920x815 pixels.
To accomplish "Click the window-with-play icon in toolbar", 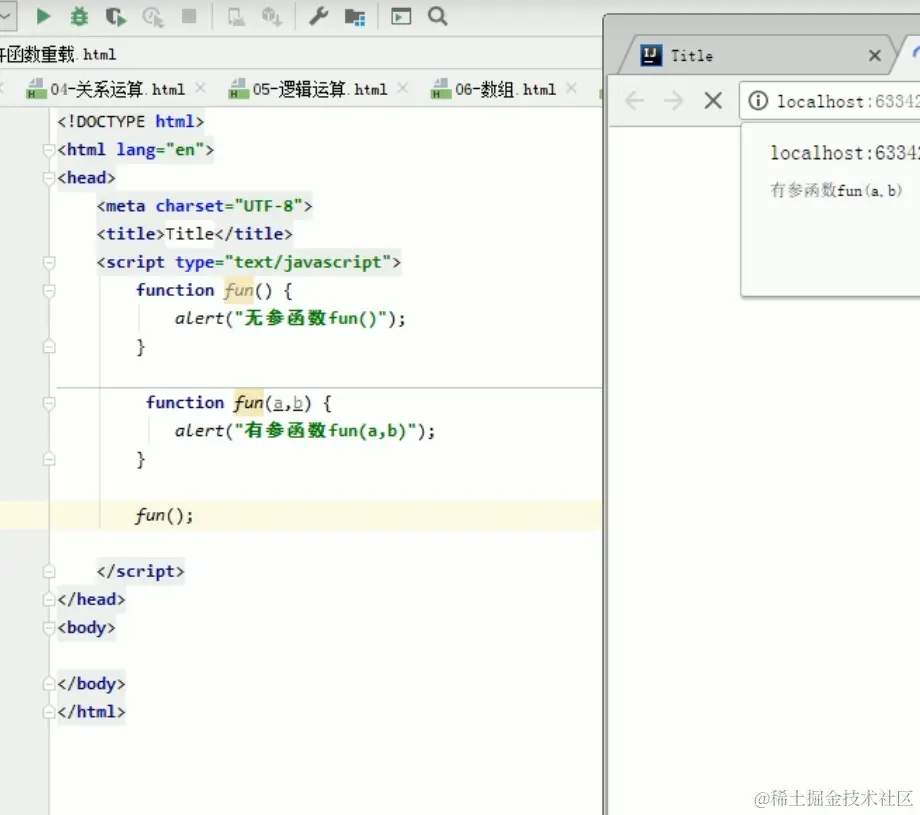I will click(x=401, y=16).
